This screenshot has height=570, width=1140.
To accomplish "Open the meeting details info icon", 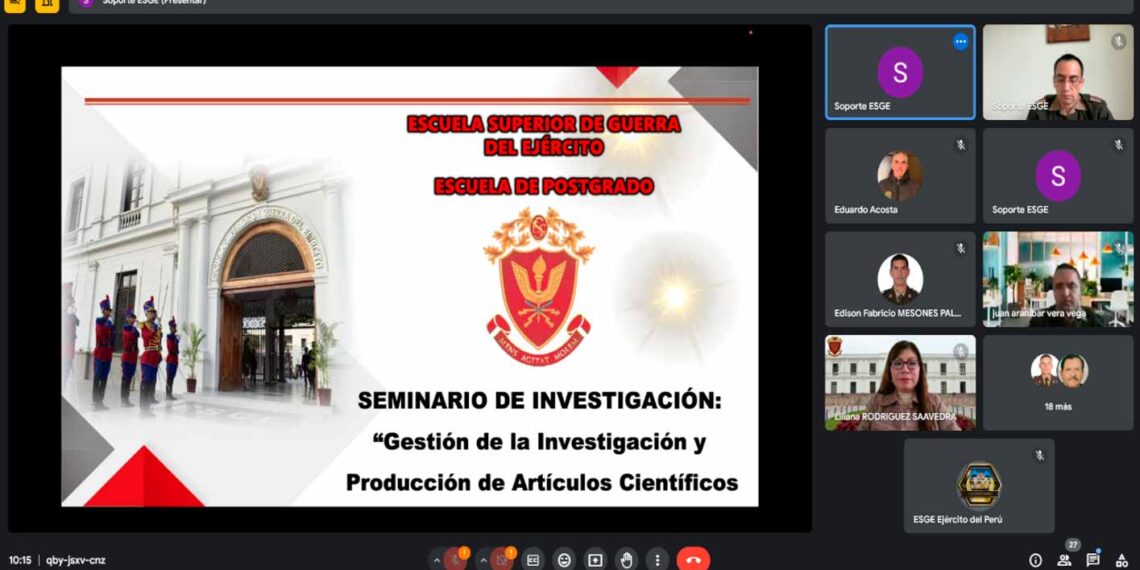I will coord(1036,560).
